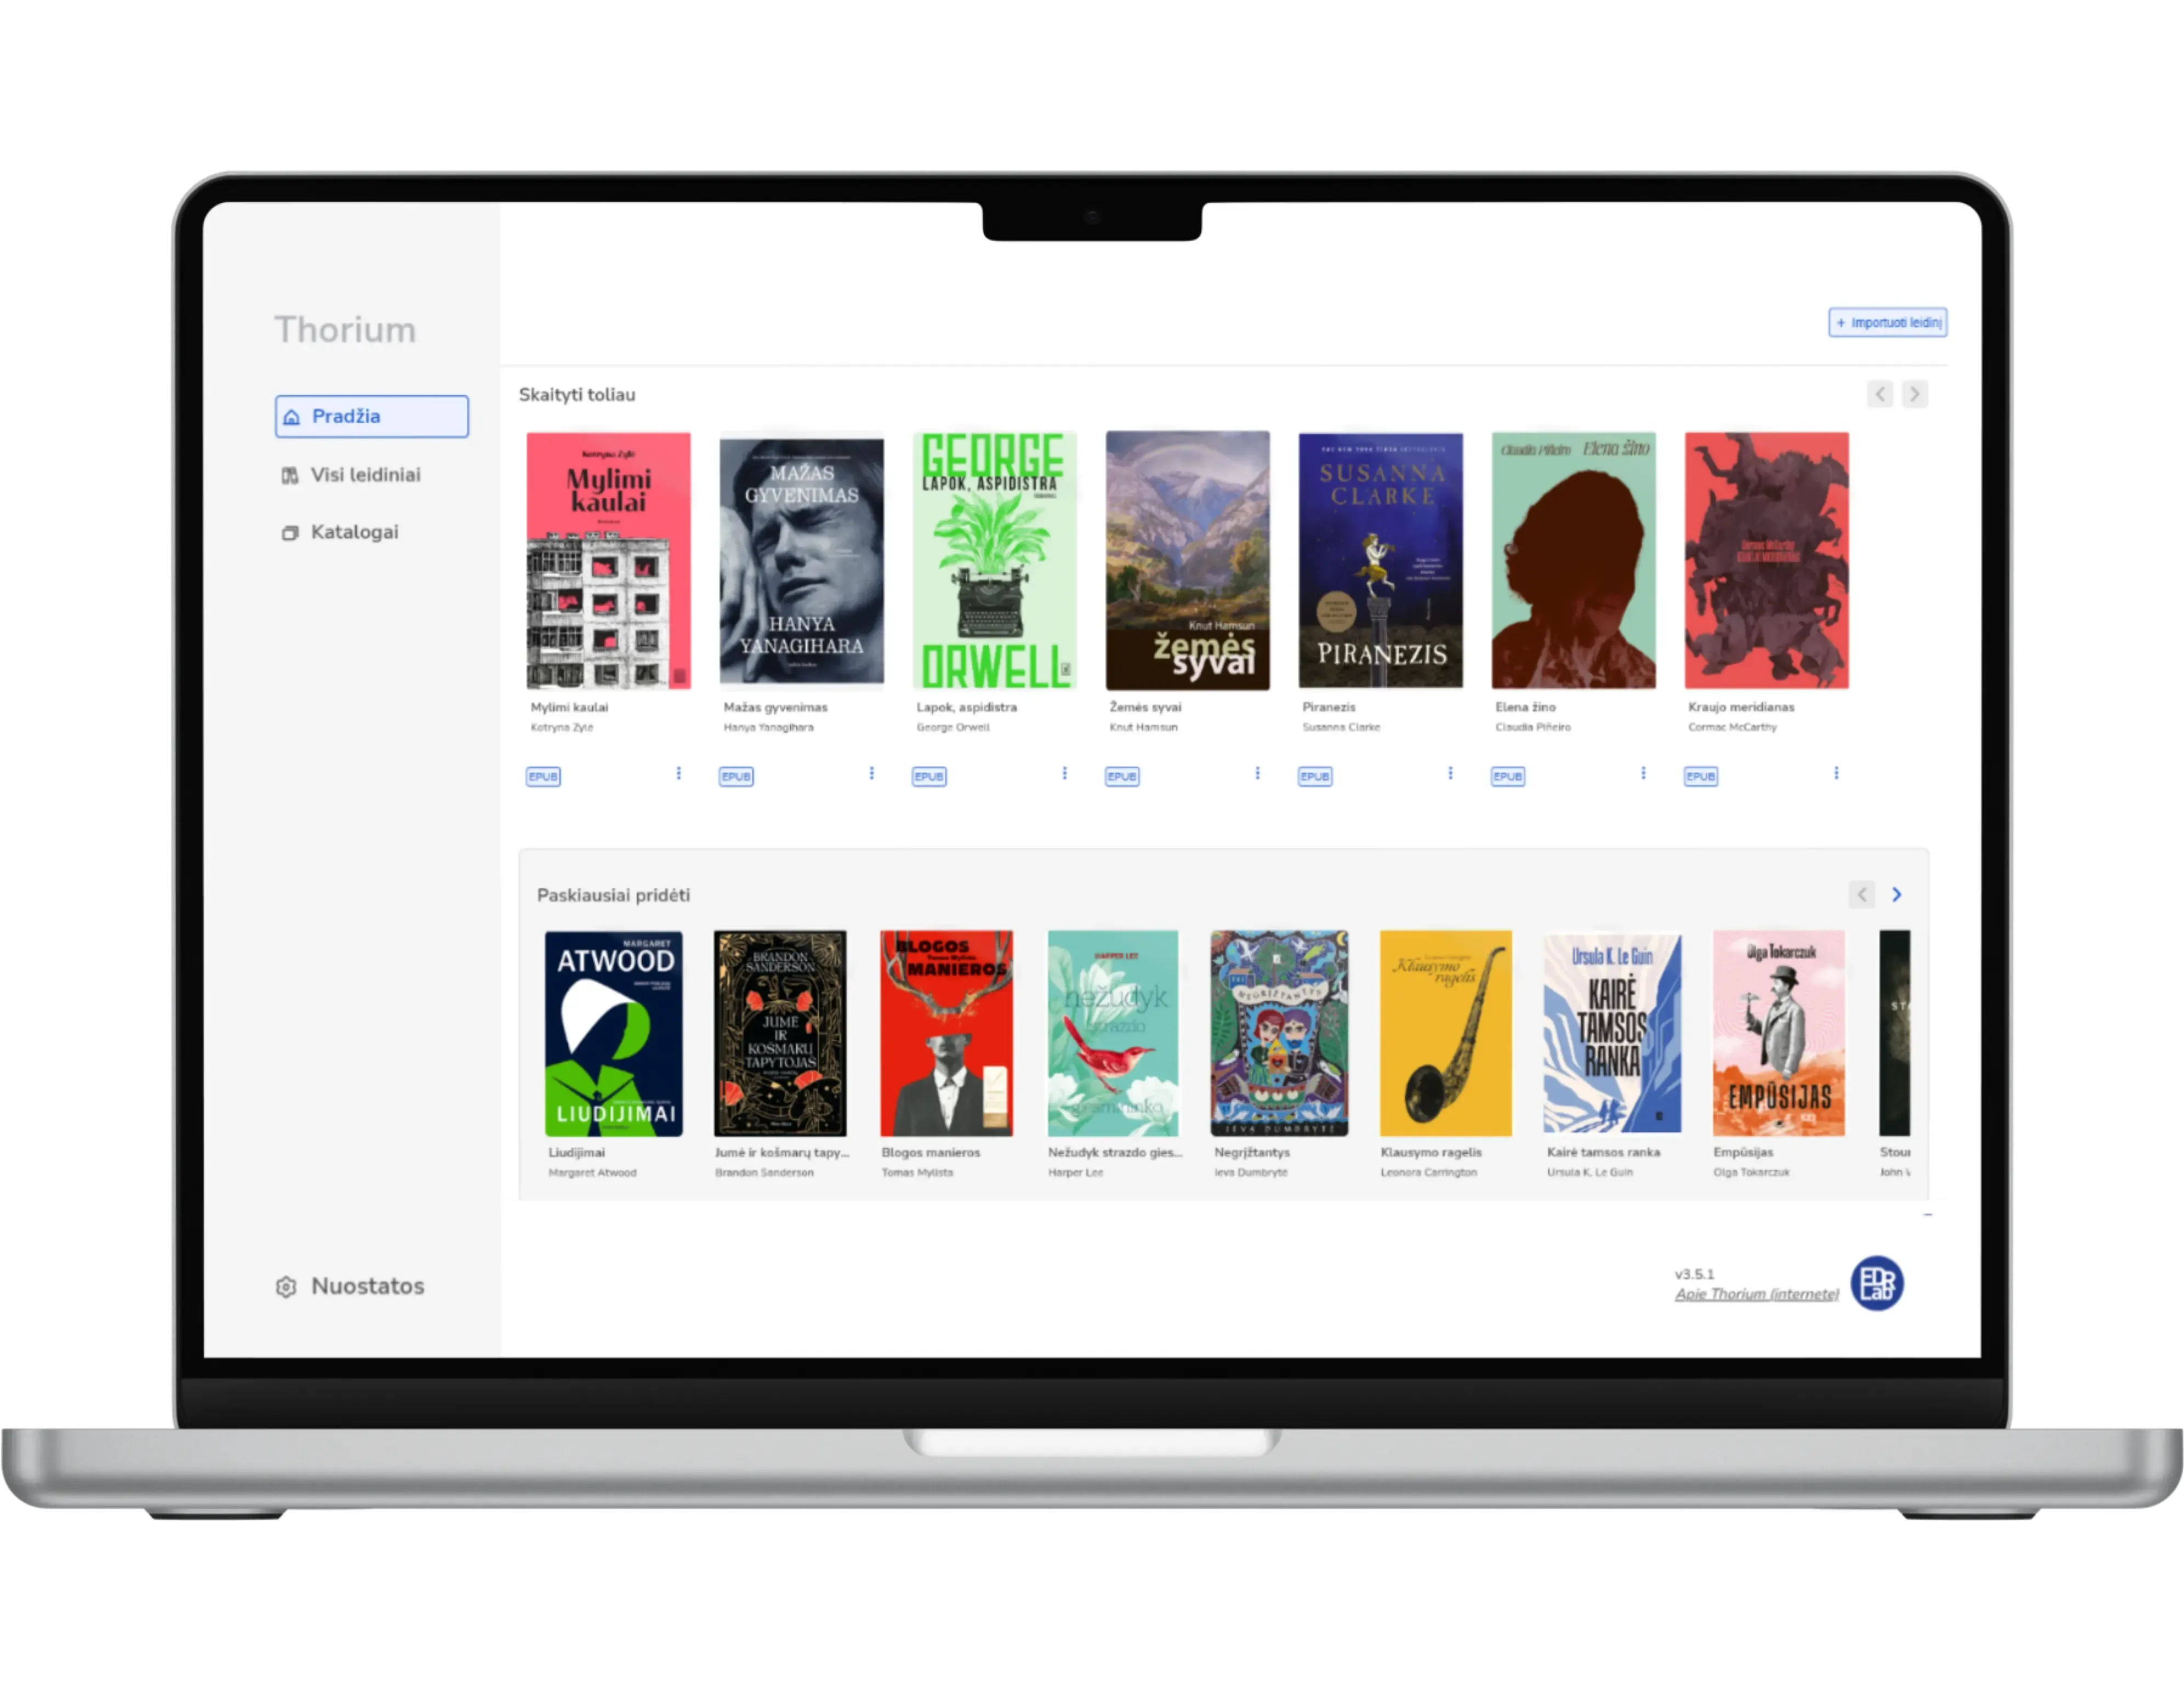Open the menu for Lapok, aspidistra
The height and width of the screenshot is (1703, 2184).
(x=1065, y=774)
